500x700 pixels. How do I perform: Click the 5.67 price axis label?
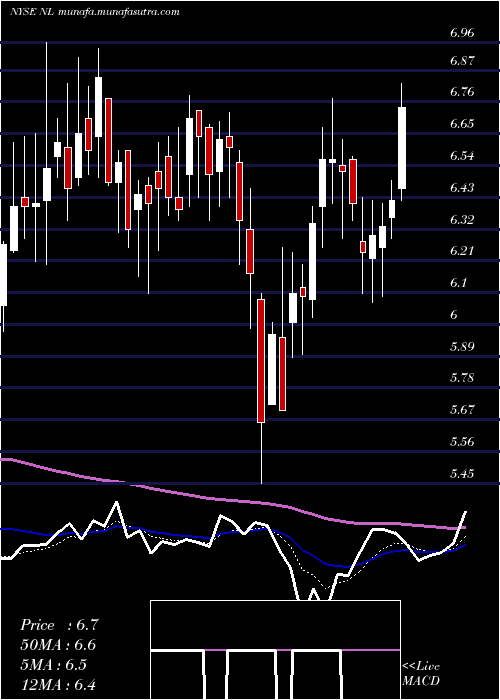point(462,410)
